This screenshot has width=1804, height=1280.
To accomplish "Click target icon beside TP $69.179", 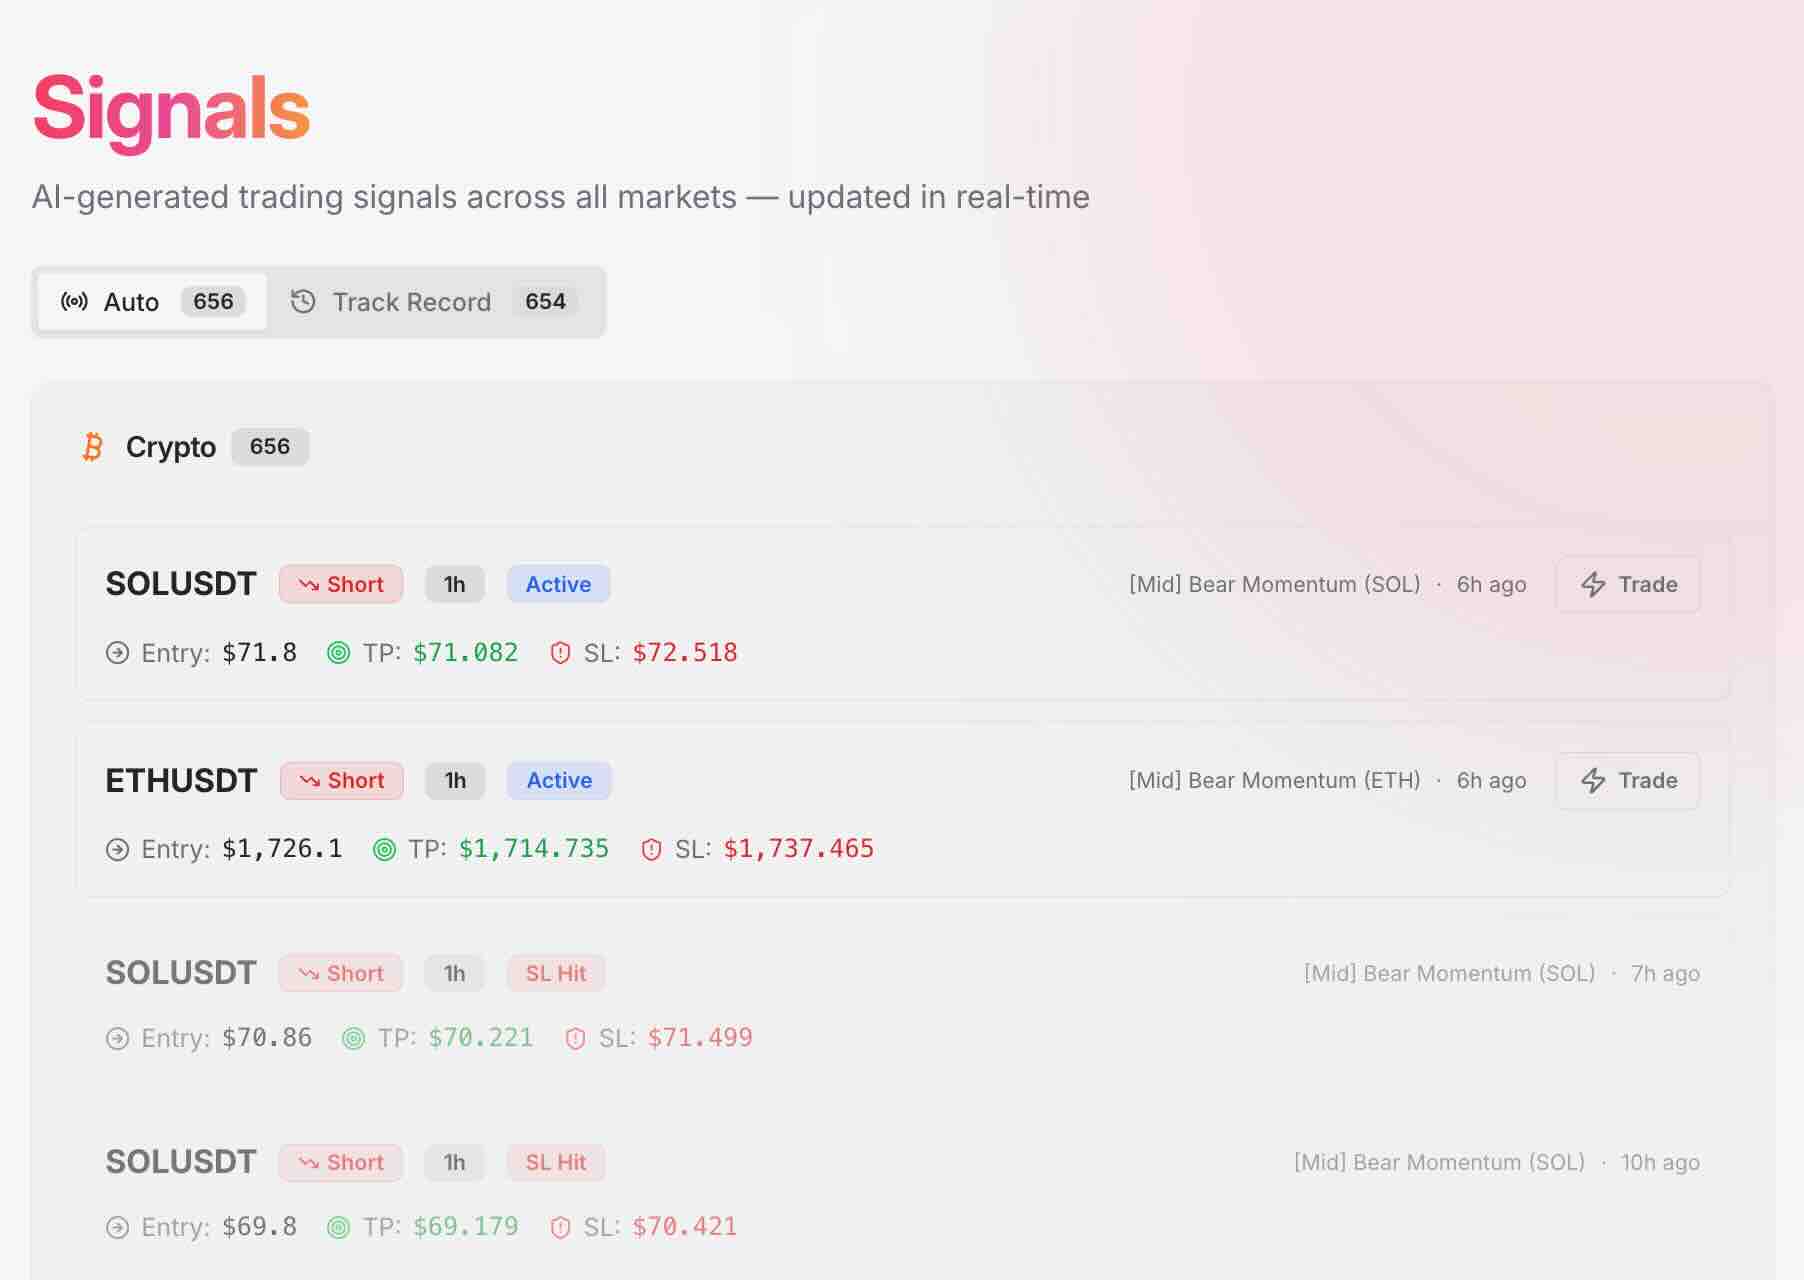I will 339,1228.
